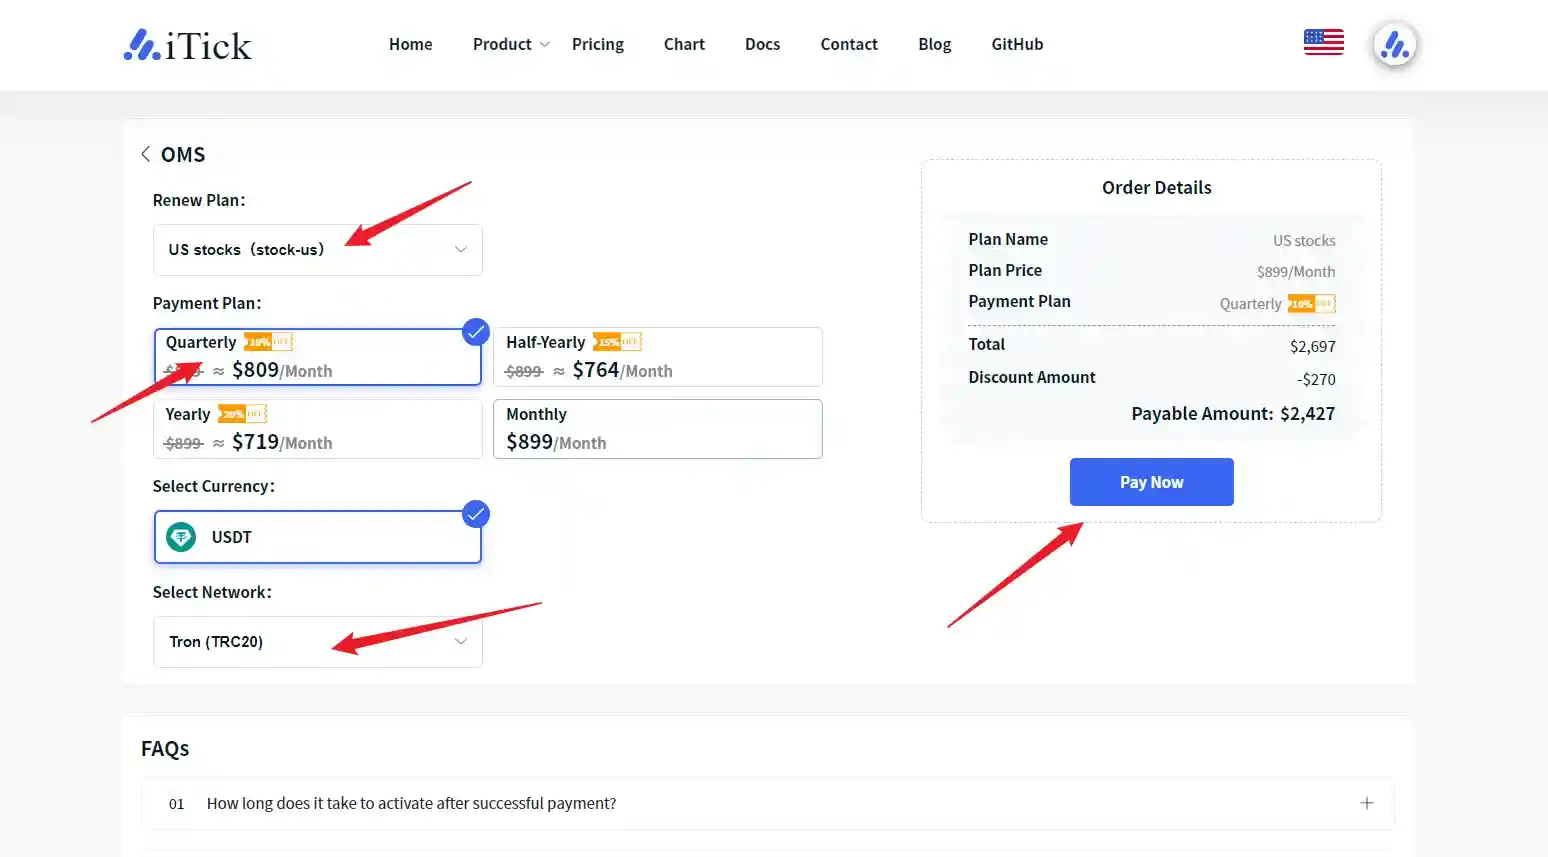
Task: Click the 20% OFF badge on Yearly
Action: 242,414
